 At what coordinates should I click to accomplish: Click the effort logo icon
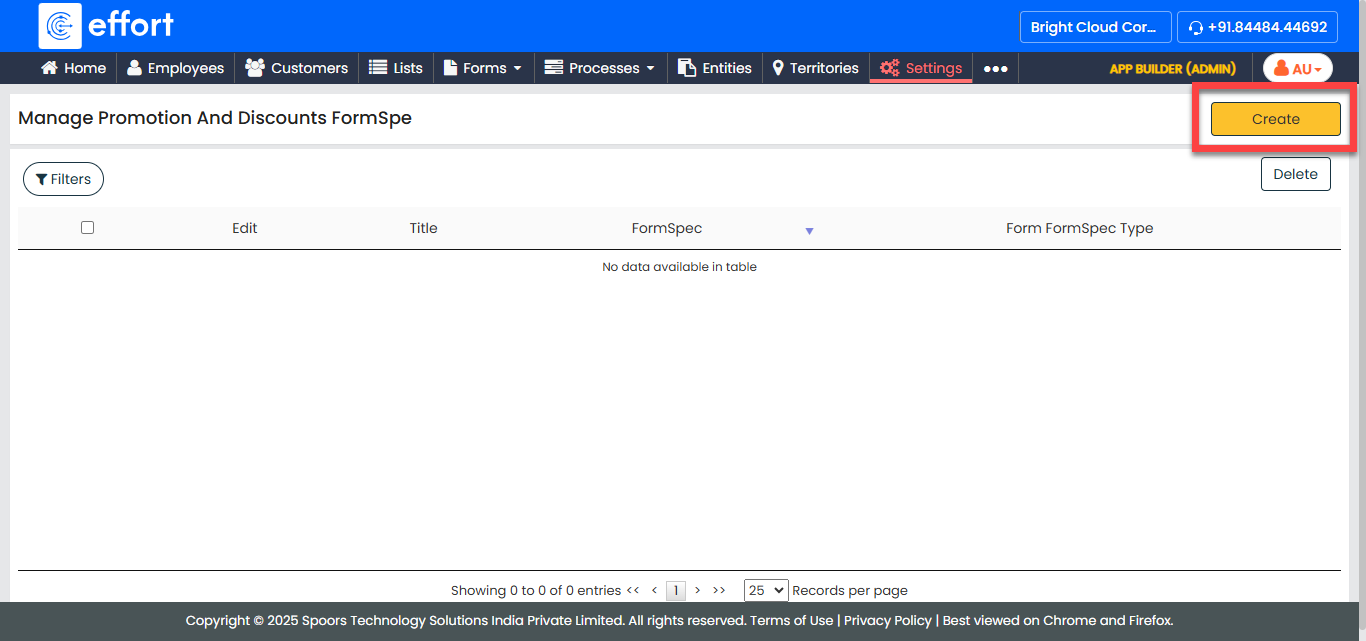coord(60,26)
